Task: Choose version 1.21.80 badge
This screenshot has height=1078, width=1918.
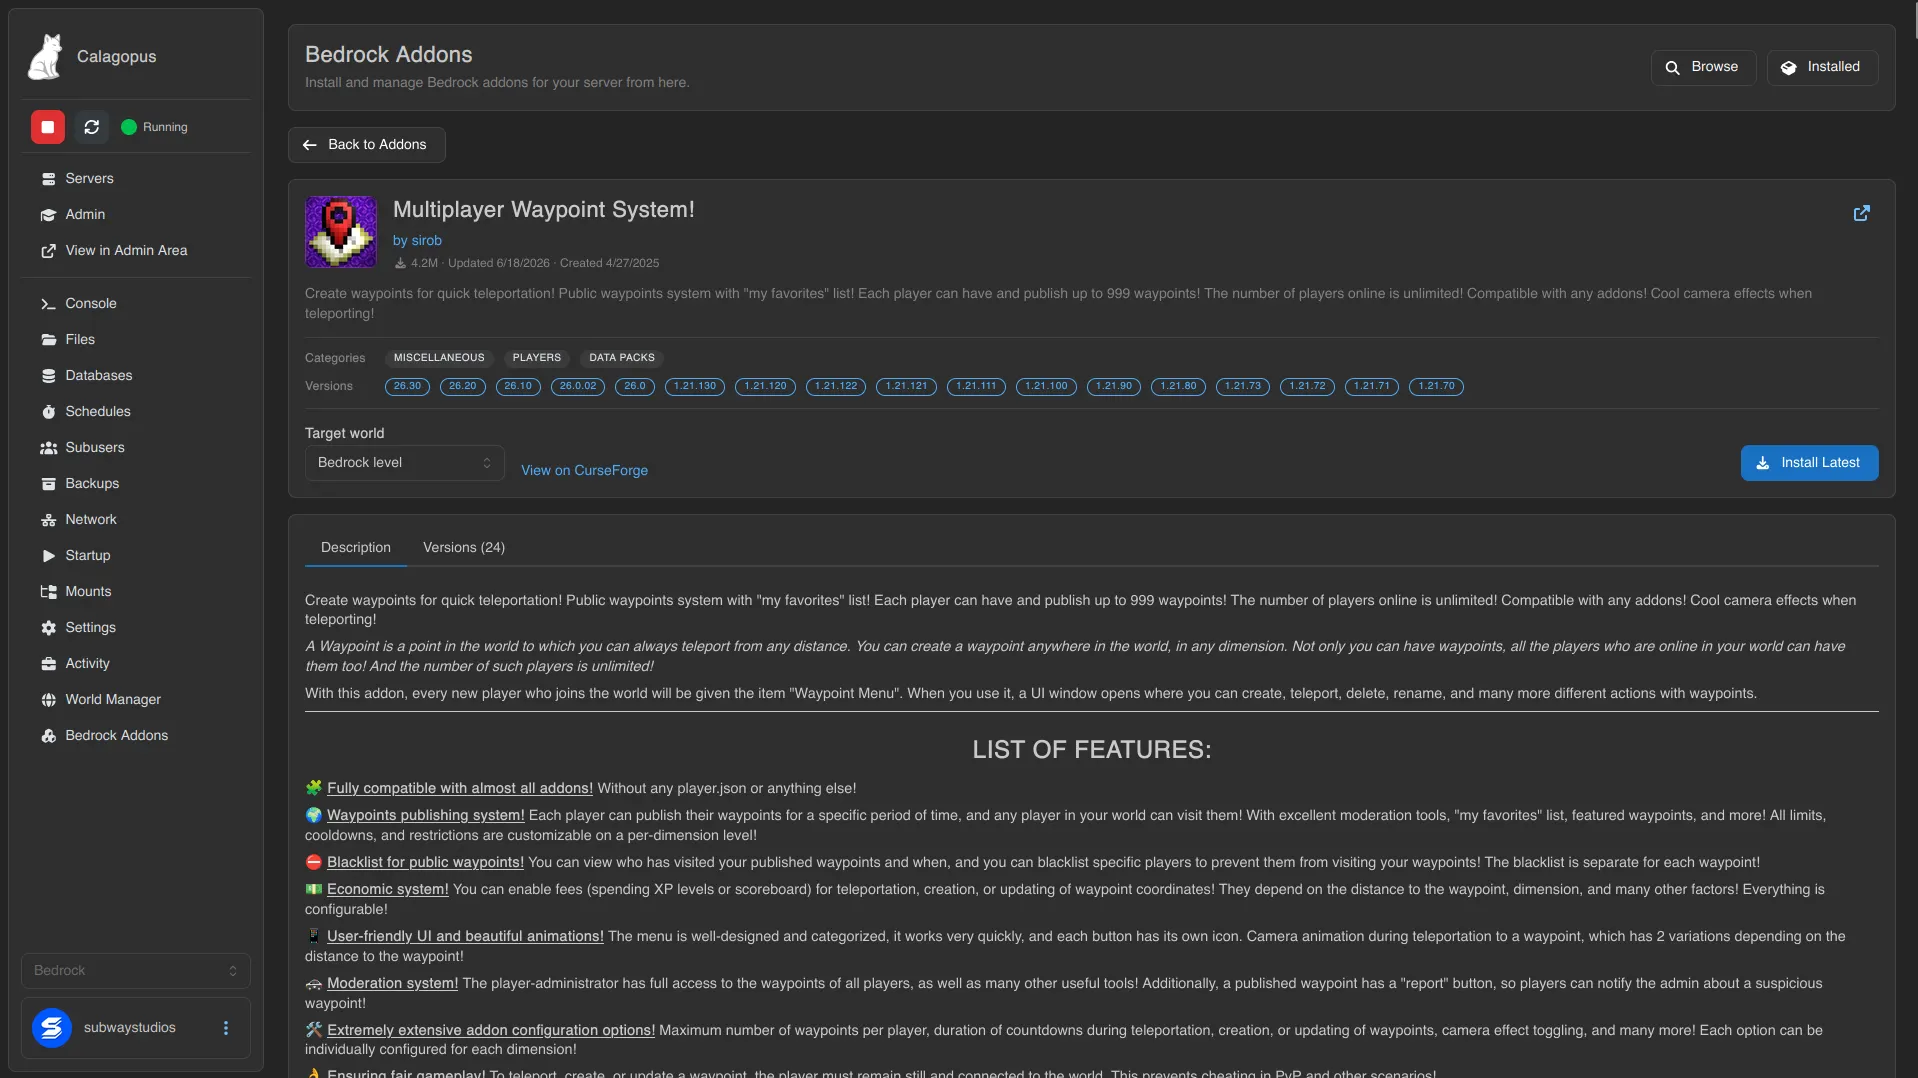Action: pos(1178,386)
